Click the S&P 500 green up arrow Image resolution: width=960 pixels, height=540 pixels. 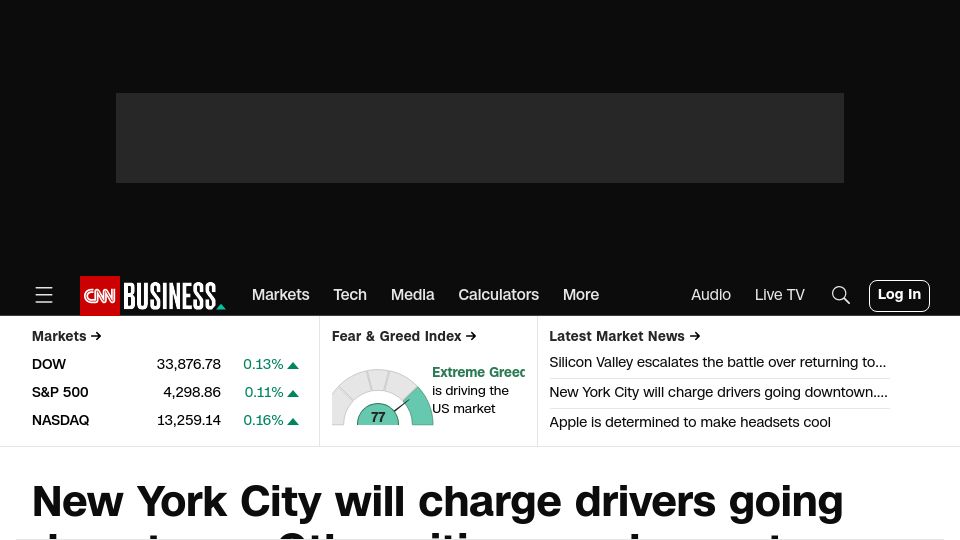click(293, 394)
